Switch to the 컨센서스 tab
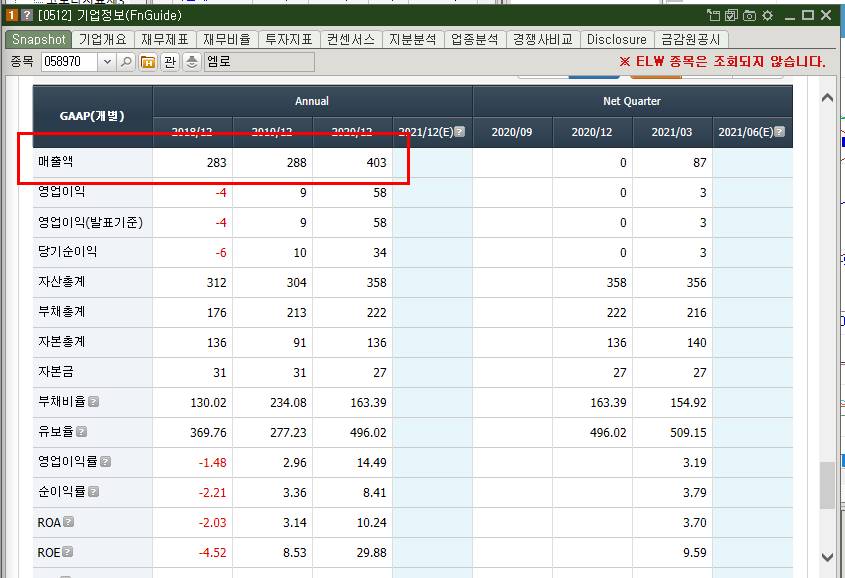 pos(351,39)
